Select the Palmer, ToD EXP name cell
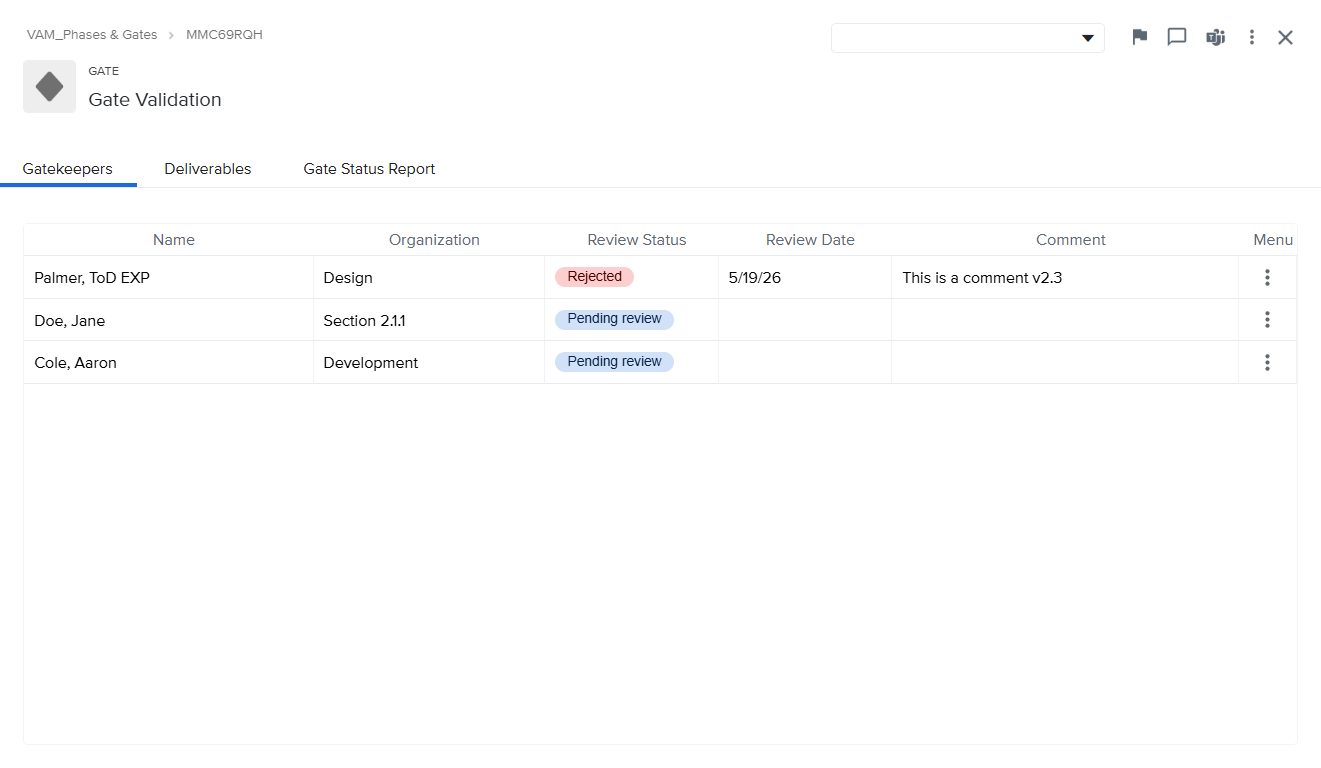Screen dimensions: 1321x768 [x=169, y=277]
